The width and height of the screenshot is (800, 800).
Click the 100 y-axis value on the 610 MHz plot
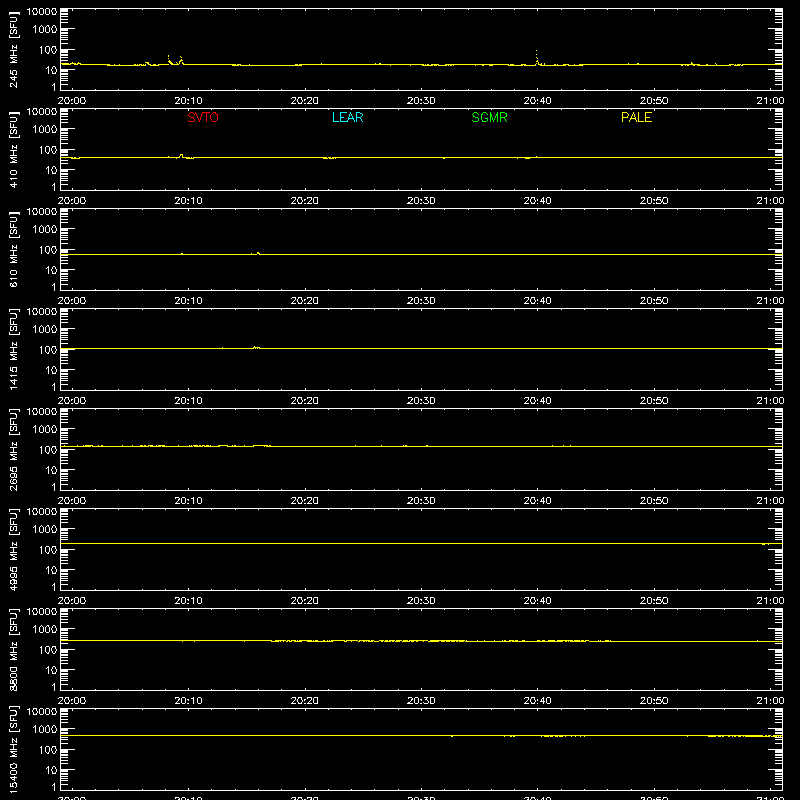coord(48,250)
